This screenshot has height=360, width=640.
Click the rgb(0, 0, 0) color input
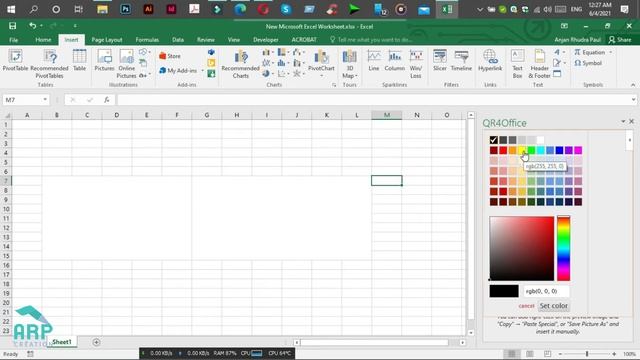546,291
